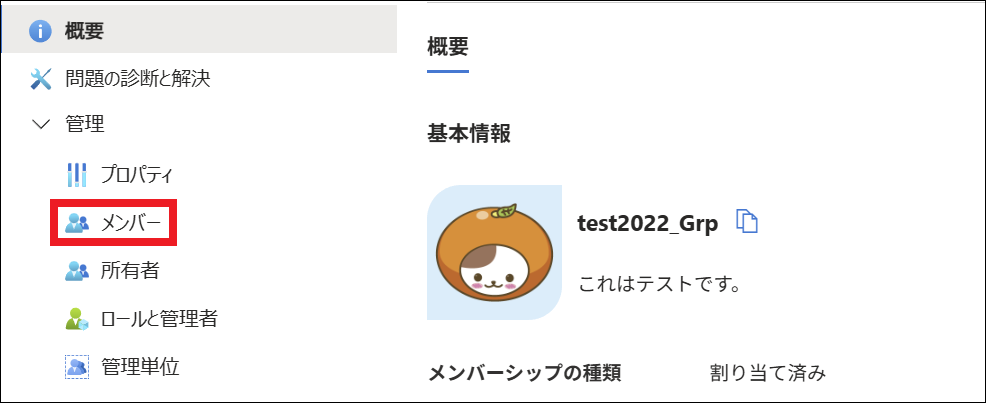The image size is (986, 403).
Task: Collapse the 管理 section chevron
Action: (41, 124)
